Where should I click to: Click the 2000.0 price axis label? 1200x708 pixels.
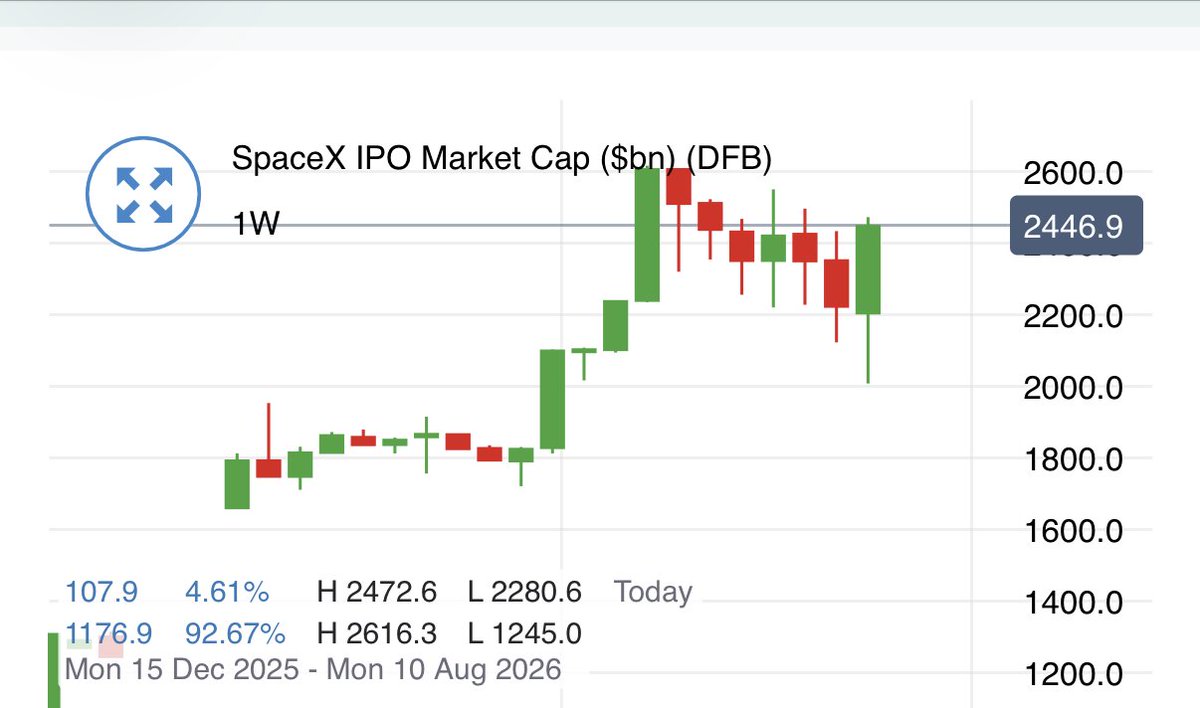click(x=1072, y=388)
